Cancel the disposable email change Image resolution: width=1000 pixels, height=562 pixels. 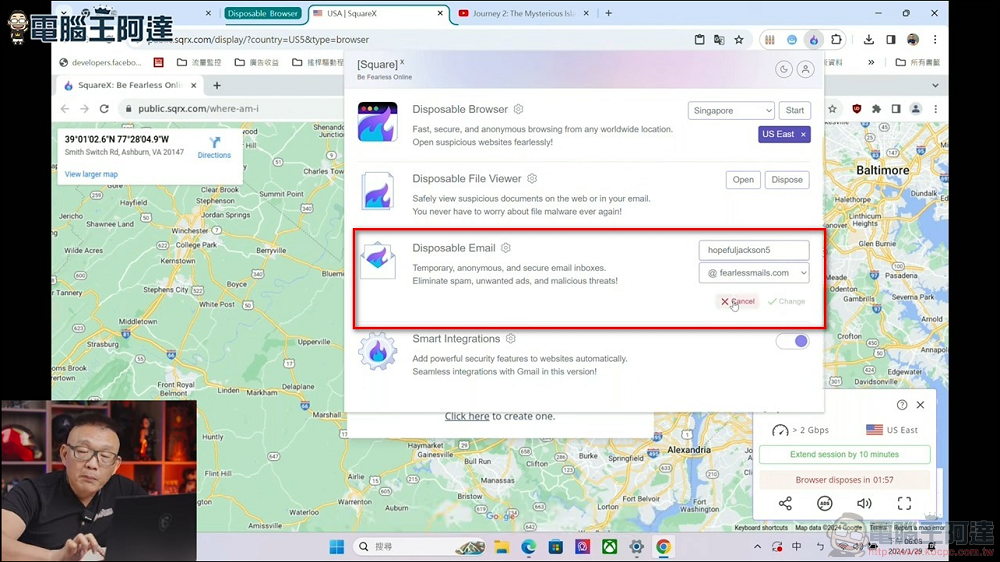click(x=738, y=301)
